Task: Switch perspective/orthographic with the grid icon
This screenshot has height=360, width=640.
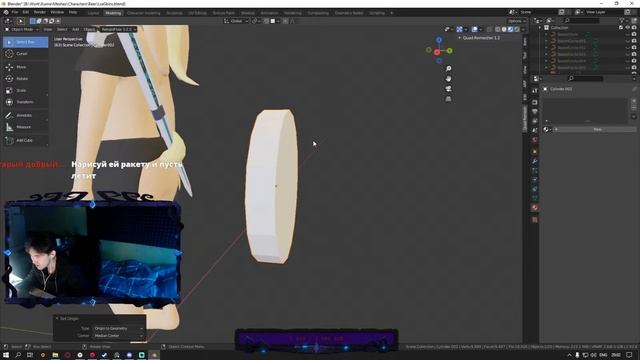Action: click(x=448, y=99)
